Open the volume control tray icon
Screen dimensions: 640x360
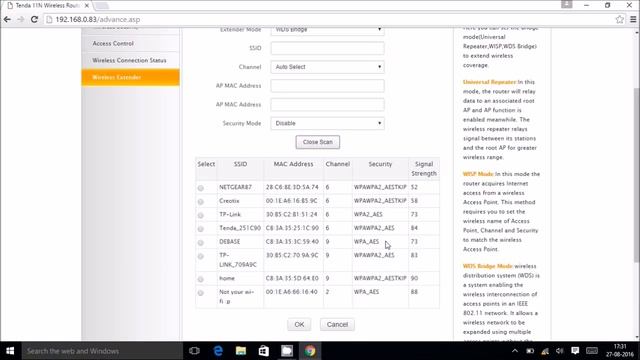click(x=560, y=351)
